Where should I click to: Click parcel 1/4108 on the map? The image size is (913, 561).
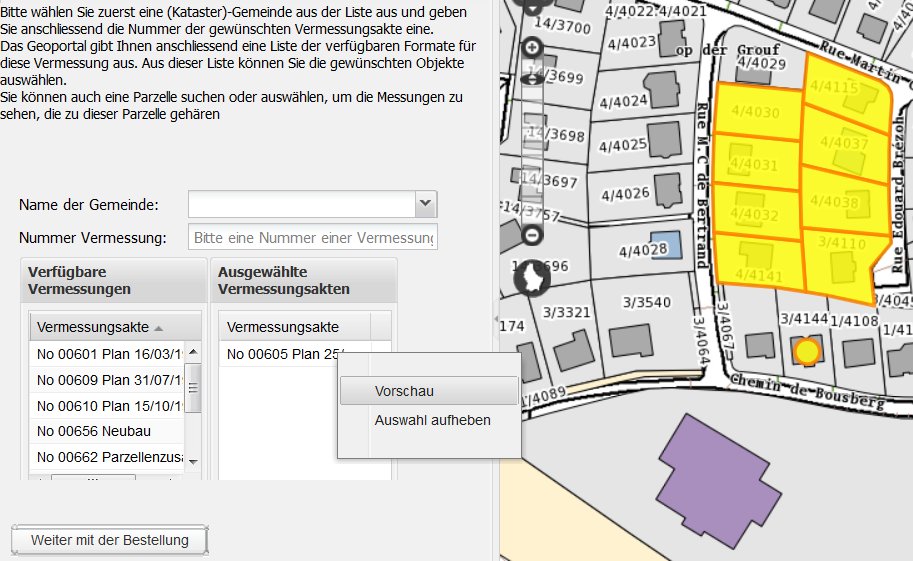[x=854, y=321]
